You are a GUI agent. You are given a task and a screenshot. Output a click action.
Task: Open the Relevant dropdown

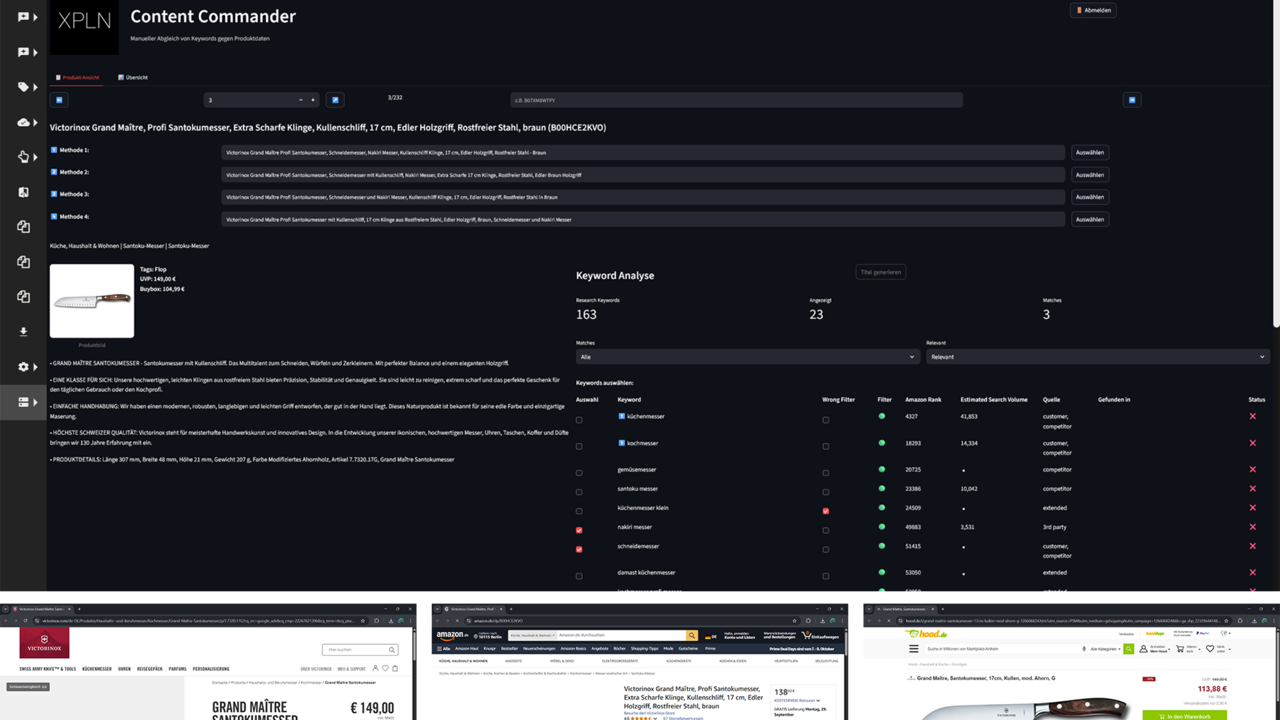point(1097,357)
